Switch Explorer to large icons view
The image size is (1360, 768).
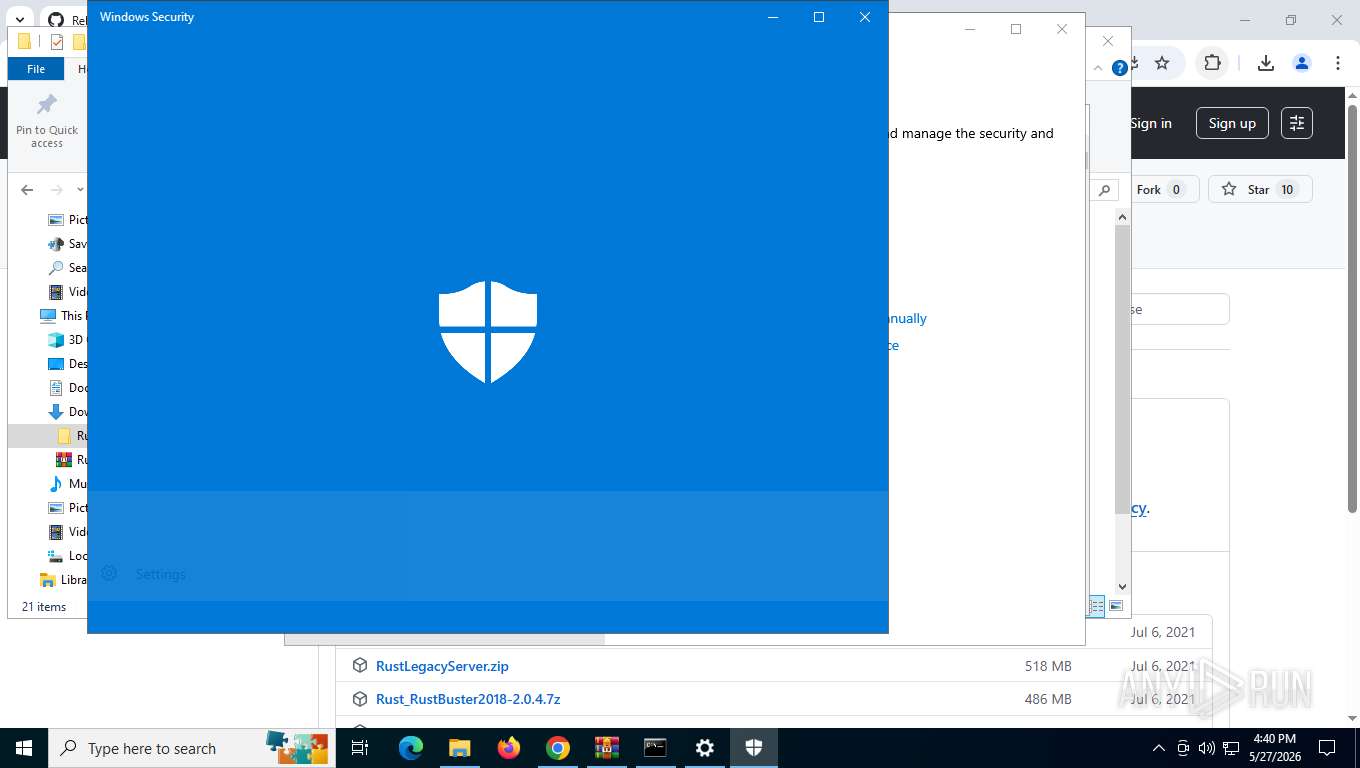click(x=1116, y=606)
